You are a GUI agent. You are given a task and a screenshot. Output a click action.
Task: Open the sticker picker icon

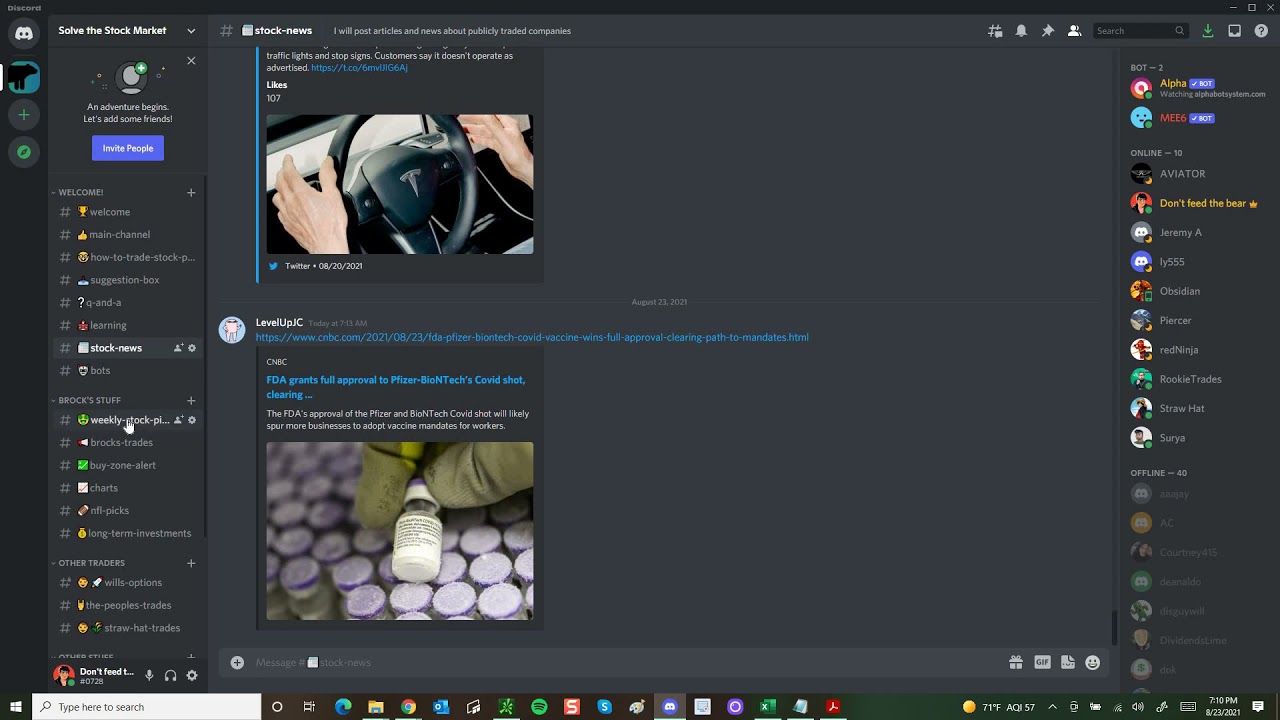(1068, 662)
